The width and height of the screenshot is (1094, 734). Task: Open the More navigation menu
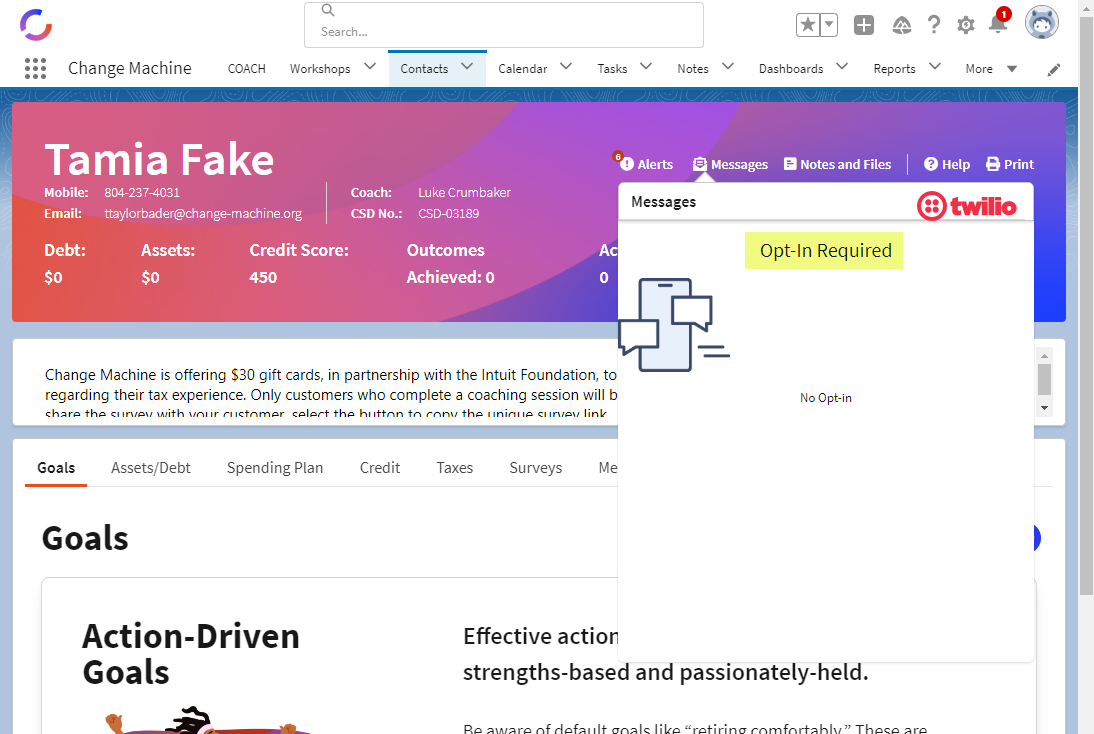coord(991,68)
